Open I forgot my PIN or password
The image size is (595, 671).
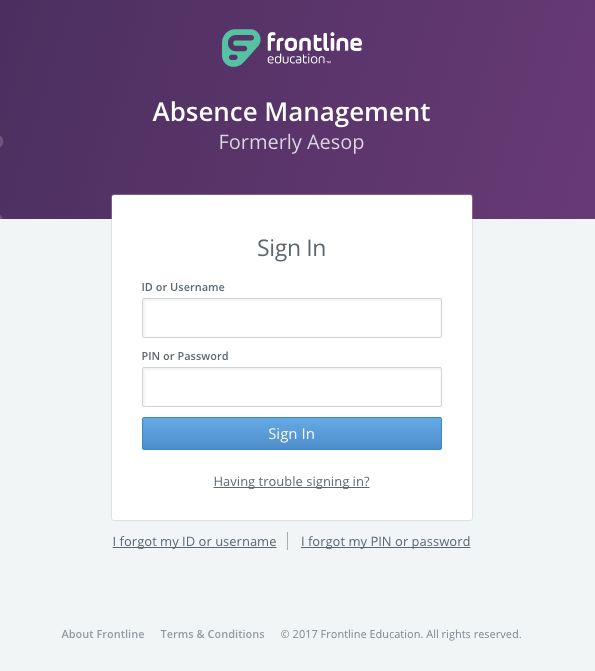[x=385, y=541]
